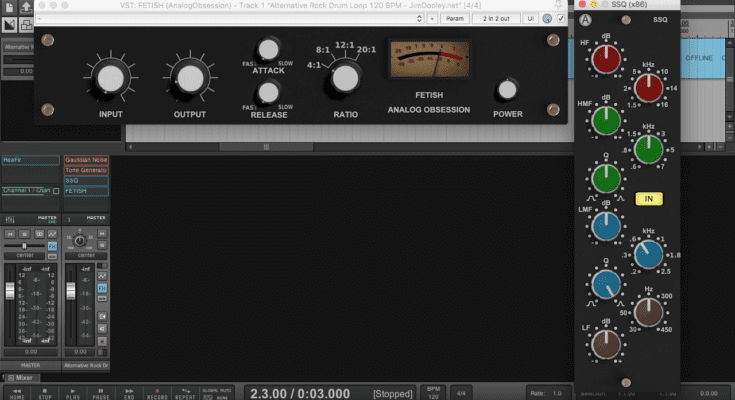The image size is (735, 400).
Task: Toggle the Repeat loop button
Action: [x=186, y=391]
